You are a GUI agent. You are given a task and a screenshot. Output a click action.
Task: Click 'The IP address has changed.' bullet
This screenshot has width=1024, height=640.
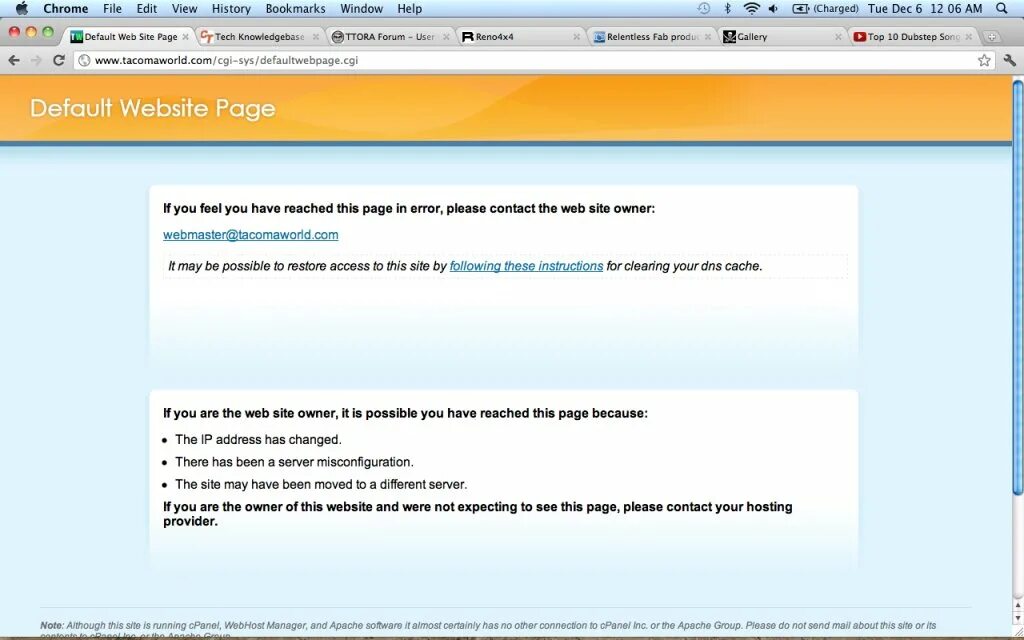[258, 440]
